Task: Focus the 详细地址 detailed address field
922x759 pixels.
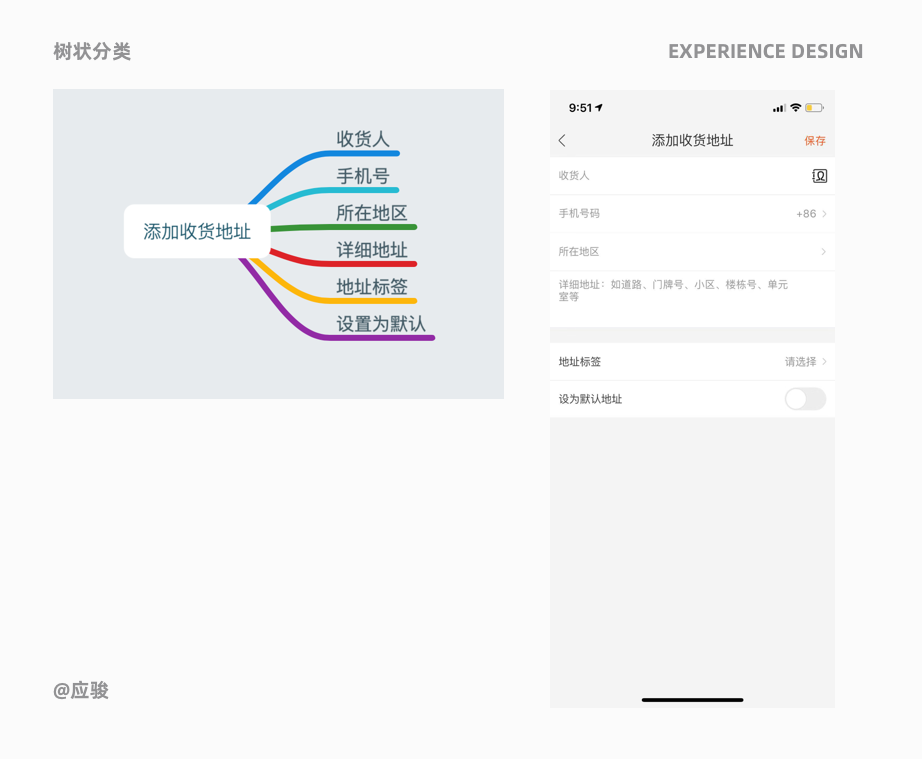Action: (x=692, y=299)
